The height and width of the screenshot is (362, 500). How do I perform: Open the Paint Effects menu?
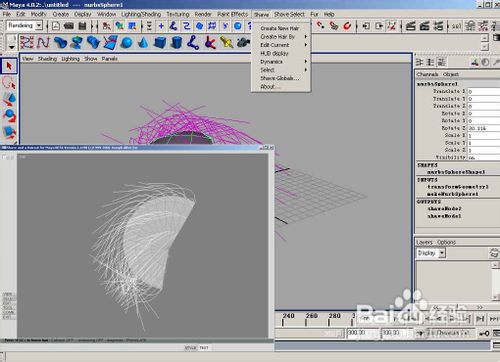click(232, 14)
